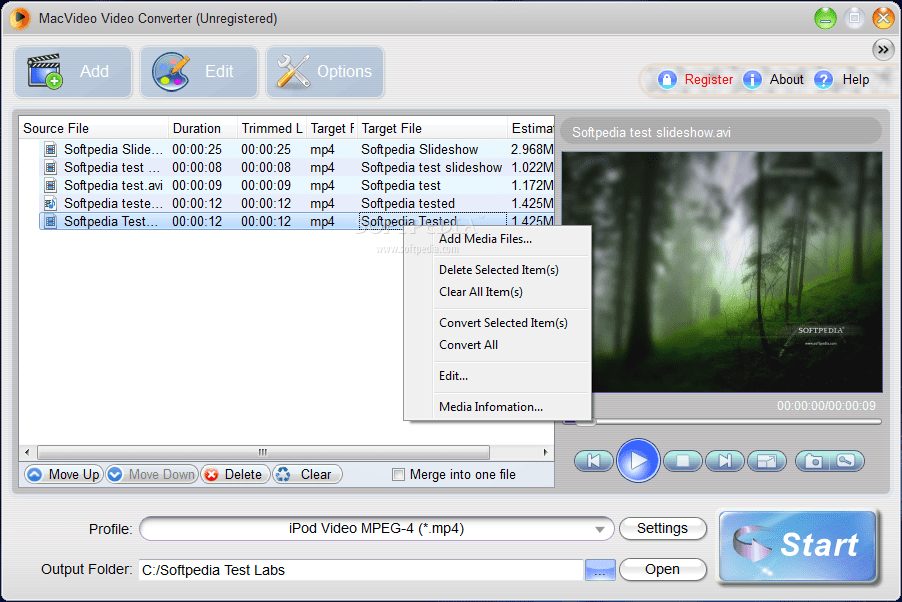Click the Delete item icon
The height and width of the screenshot is (602, 902).
(x=212, y=474)
